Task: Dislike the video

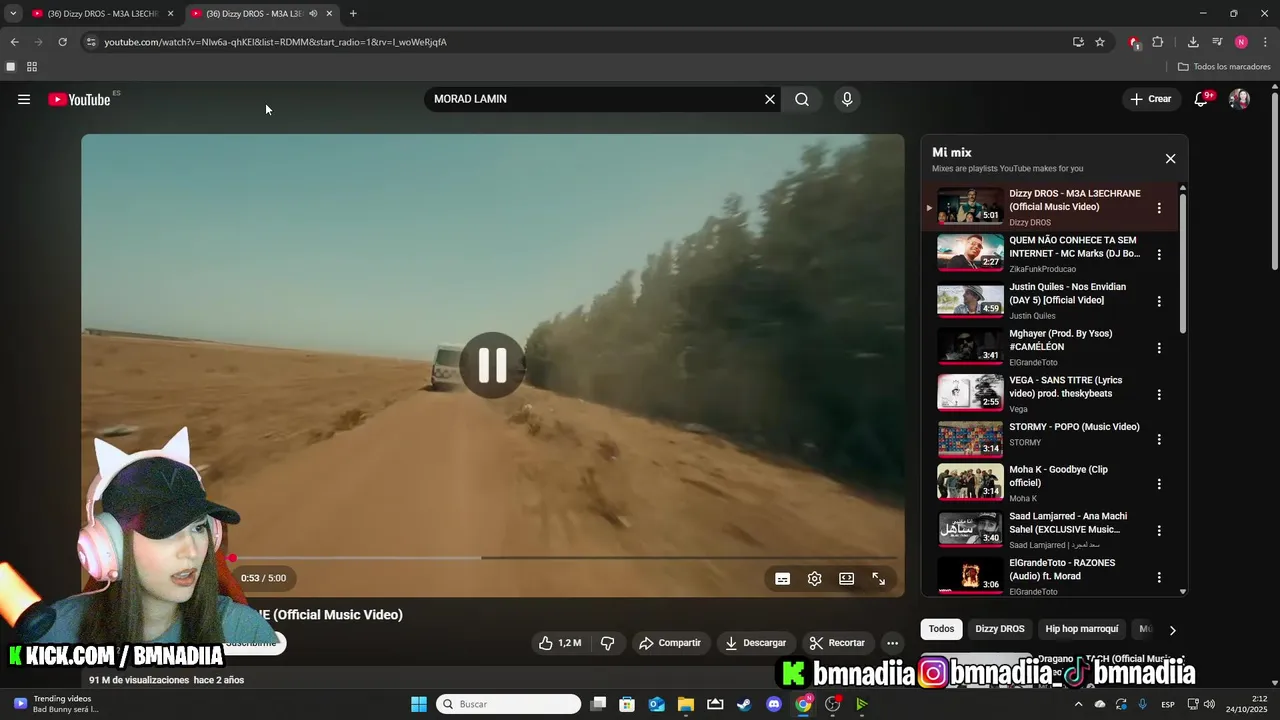Action: coord(607,643)
